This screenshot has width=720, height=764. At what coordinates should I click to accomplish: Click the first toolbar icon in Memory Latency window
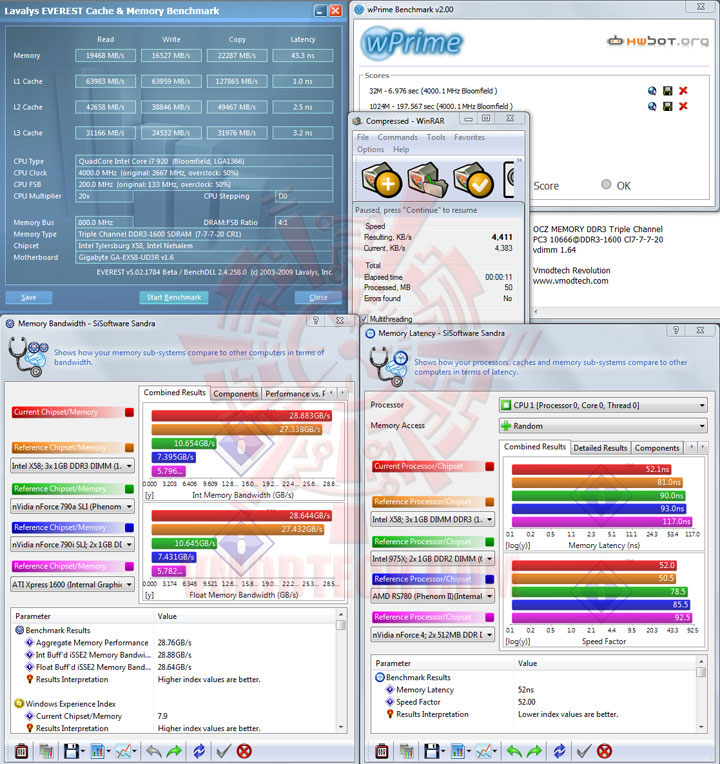pos(382,751)
